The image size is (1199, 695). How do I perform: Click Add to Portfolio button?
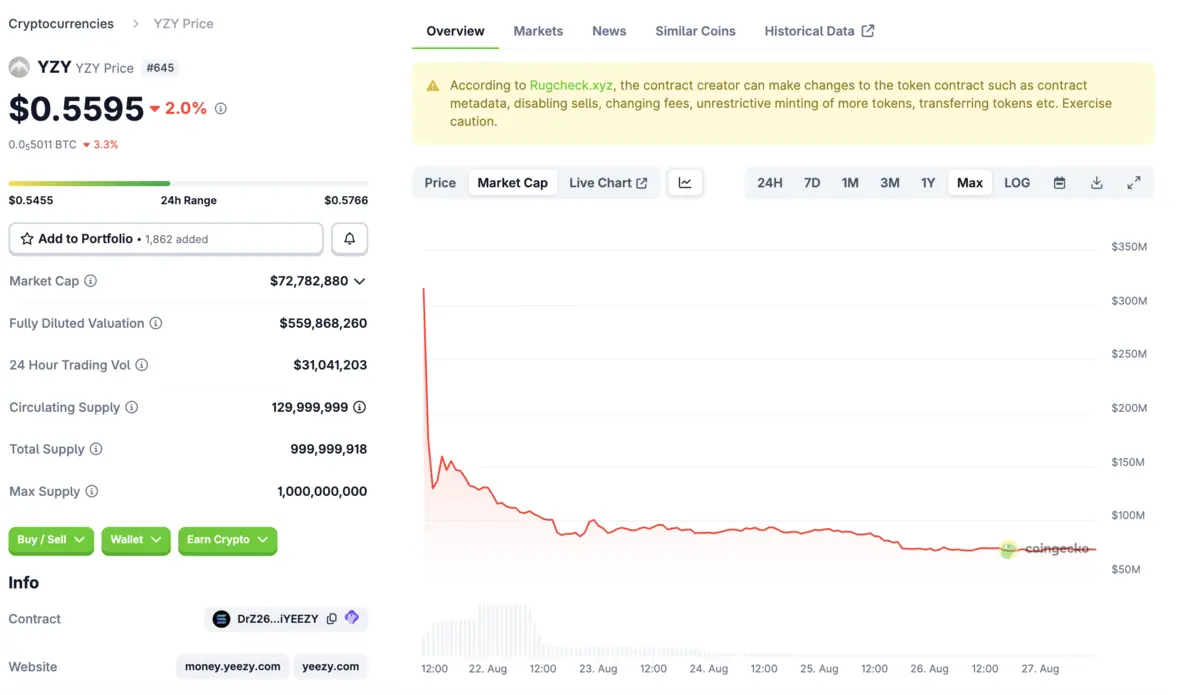point(166,239)
